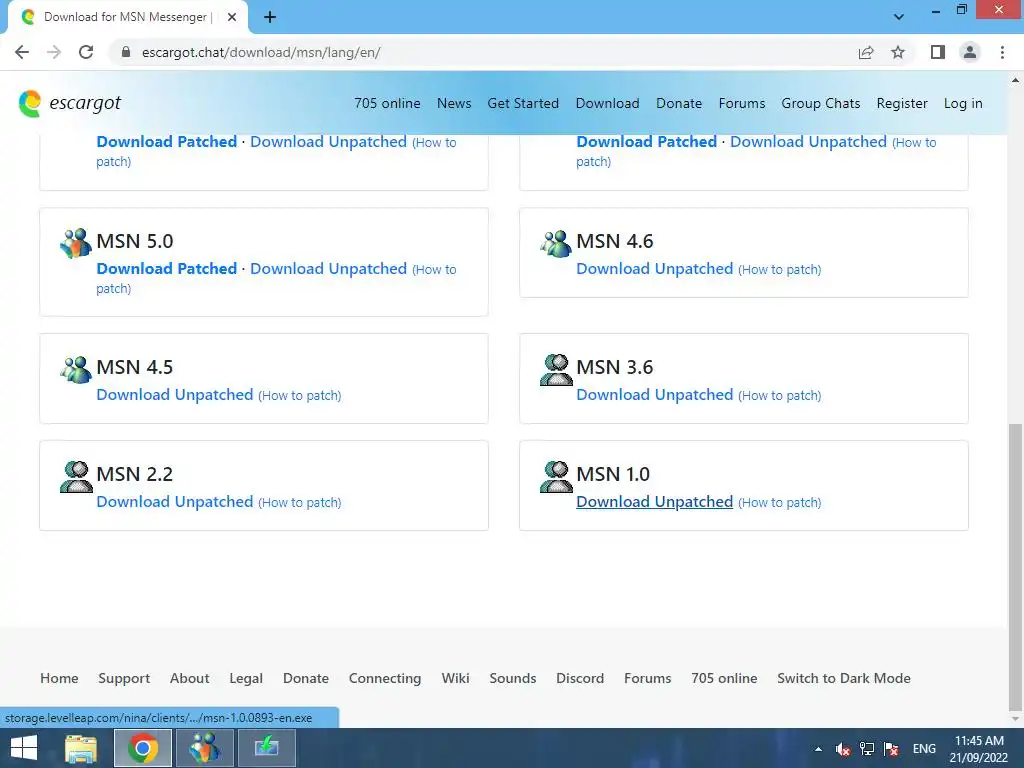The image size is (1024, 768).
Task: Open Get Started in navigation
Action: (523, 103)
